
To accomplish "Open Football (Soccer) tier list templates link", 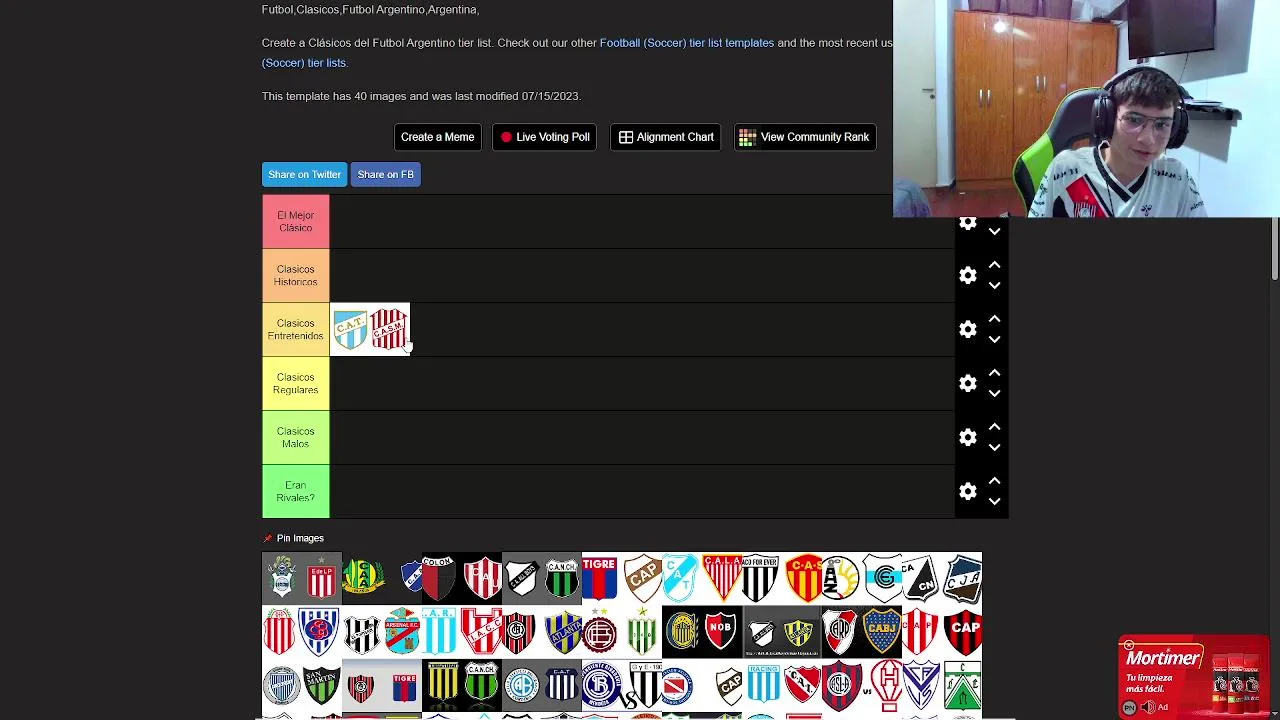I will coord(687,43).
